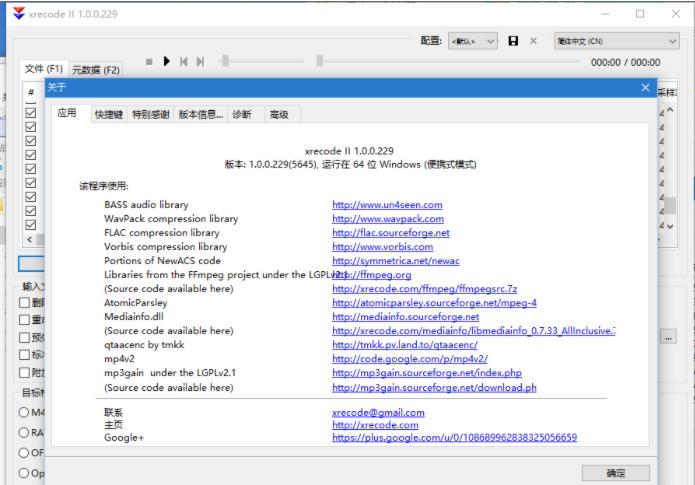Click the xrecode II app logo icon
Image resolution: width=695 pixels, height=485 pixels.
[19, 14]
